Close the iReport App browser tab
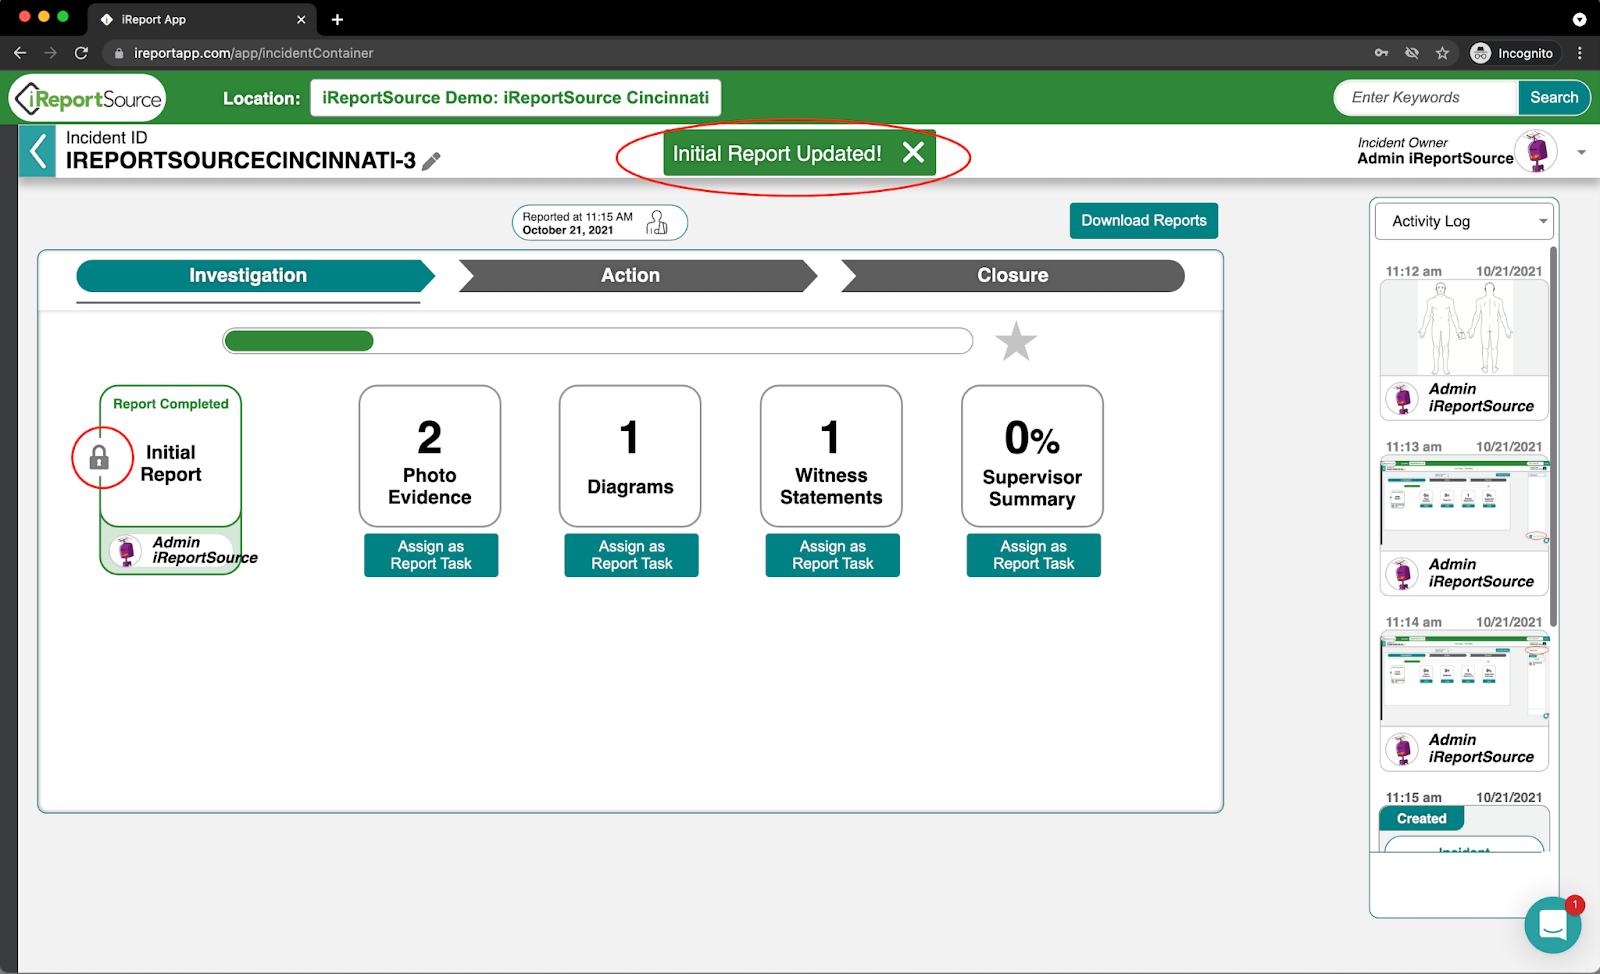This screenshot has height=974, width=1600. click(301, 19)
